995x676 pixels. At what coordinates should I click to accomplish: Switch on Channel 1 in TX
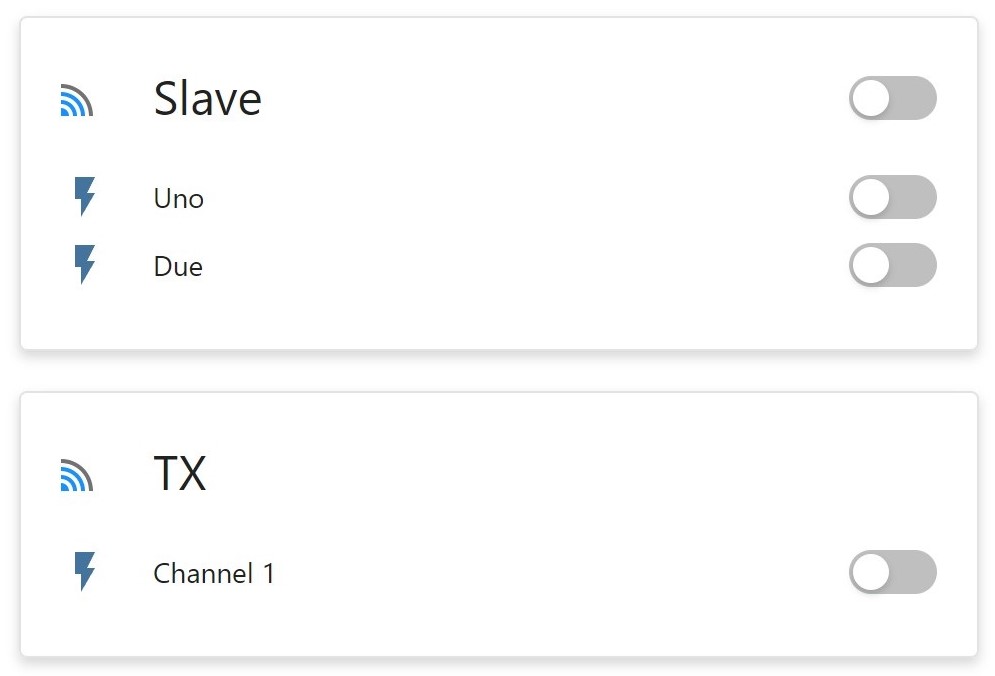coord(892,572)
